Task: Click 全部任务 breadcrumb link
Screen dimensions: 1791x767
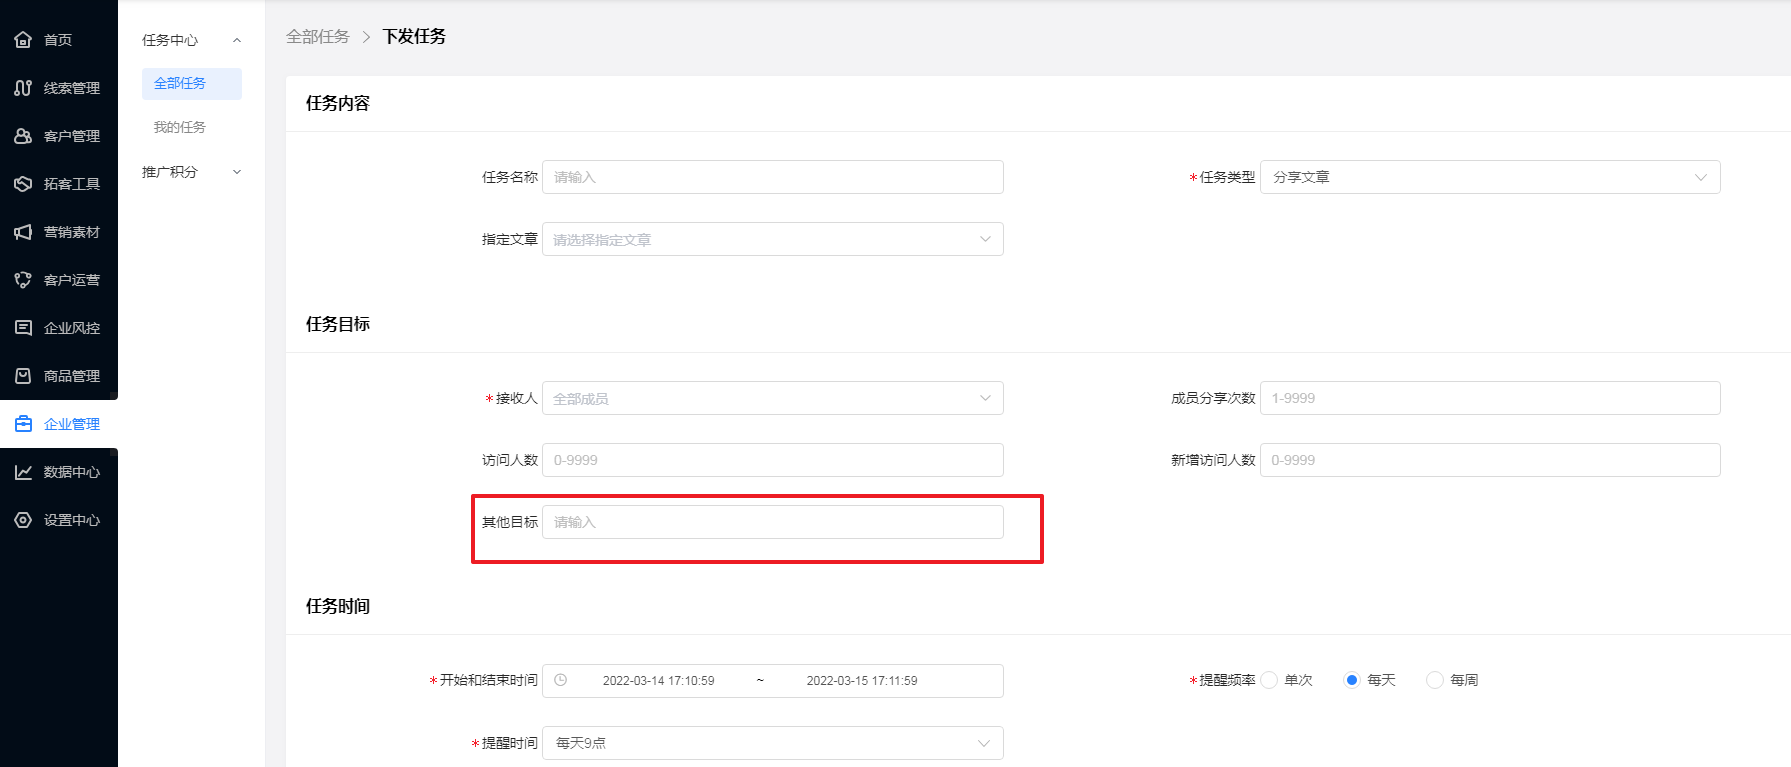Action: (x=318, y=36)
